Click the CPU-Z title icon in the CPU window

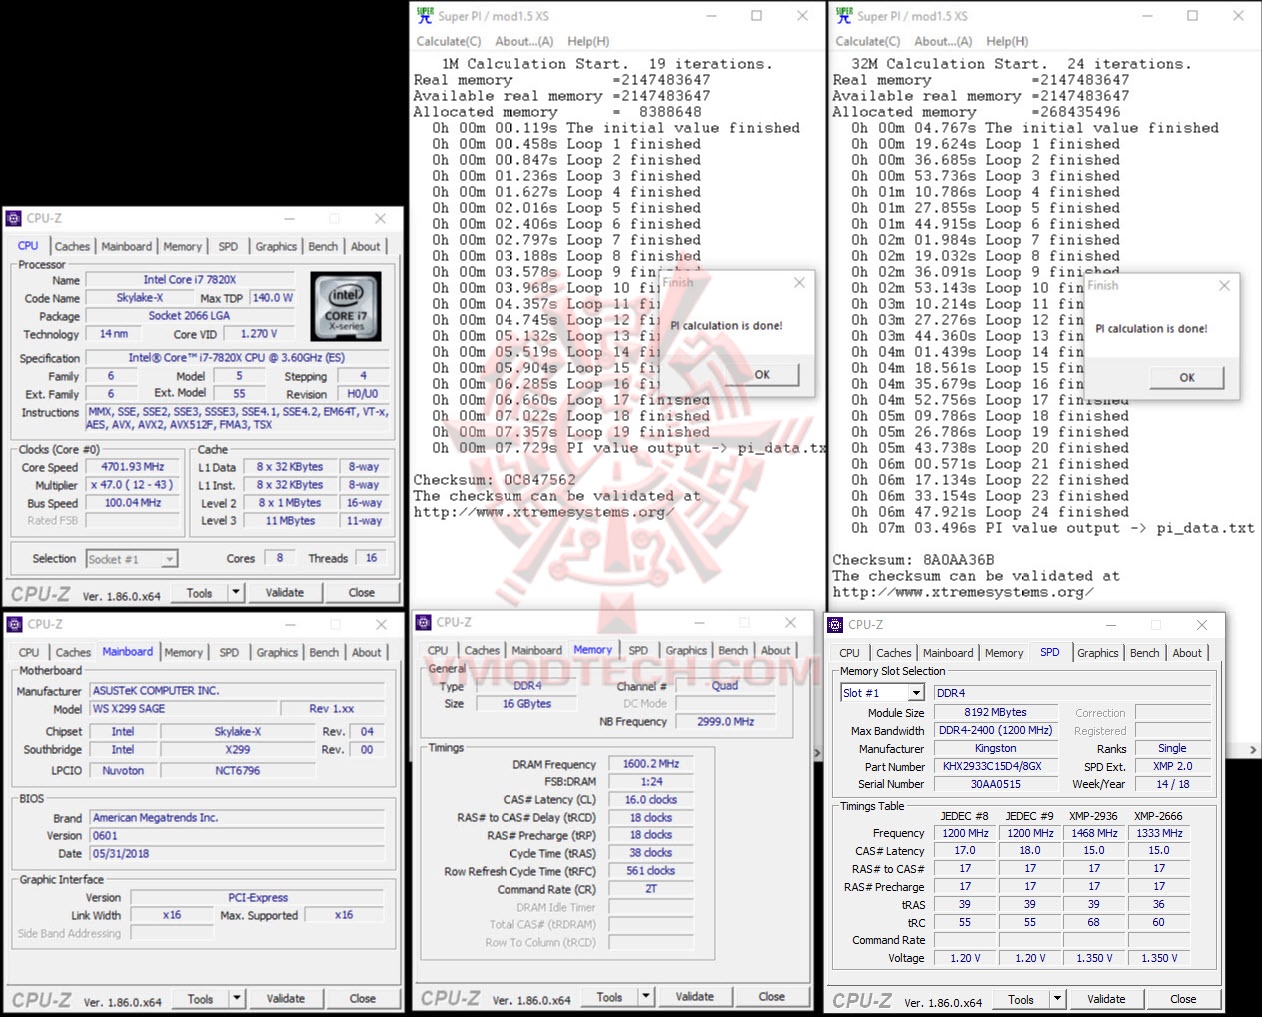13,218
